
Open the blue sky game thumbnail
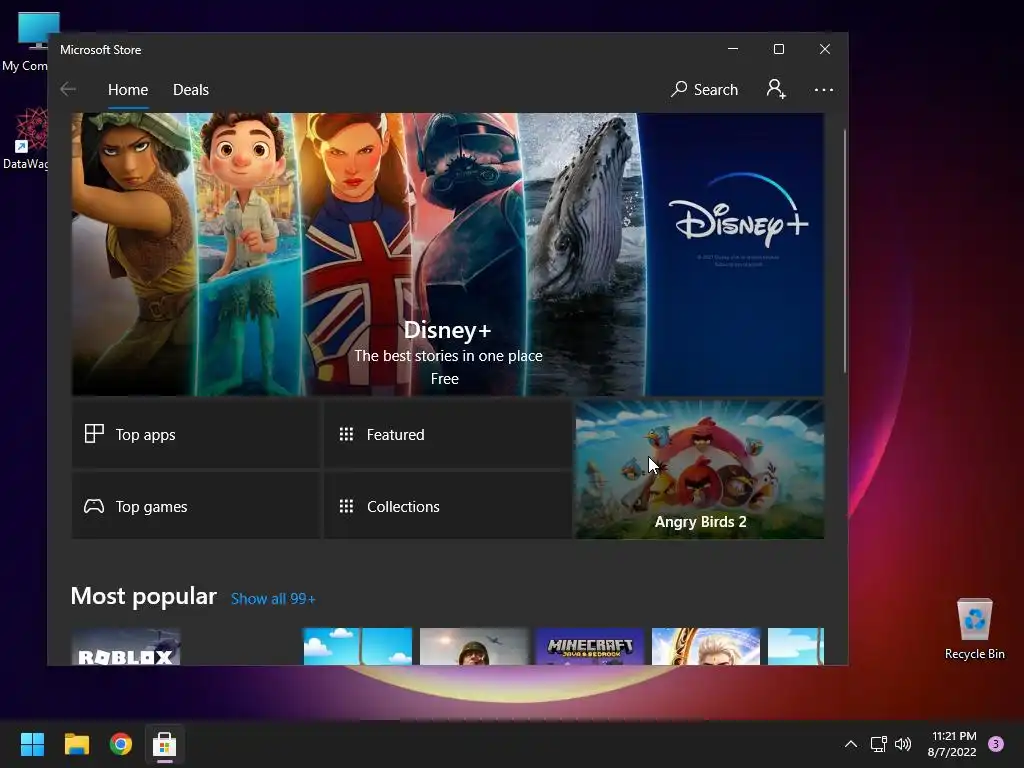(x=357, y=647)
